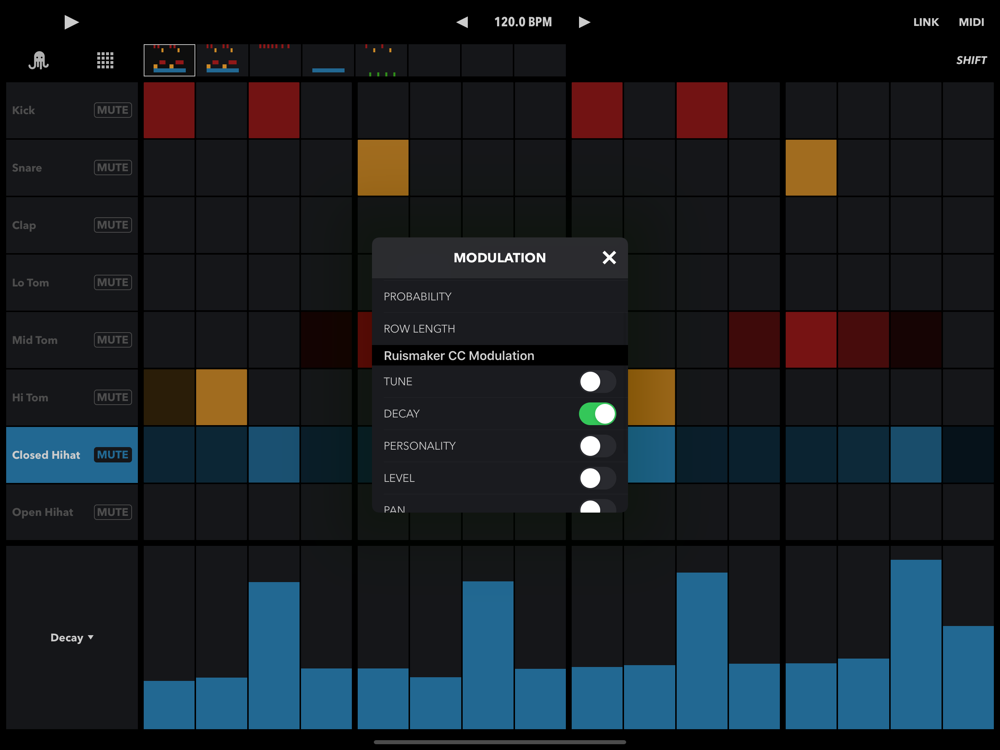Image resolution: width=1000 pixels, height=750 pixels.
Task: Select the first pattern thumbnail
Action: pos(169,60)
